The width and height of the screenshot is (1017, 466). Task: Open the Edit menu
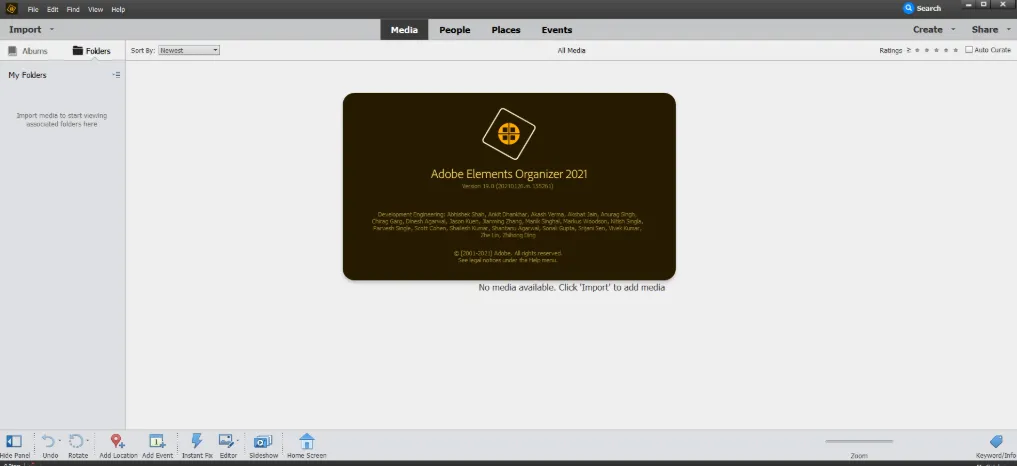(53, 10)
